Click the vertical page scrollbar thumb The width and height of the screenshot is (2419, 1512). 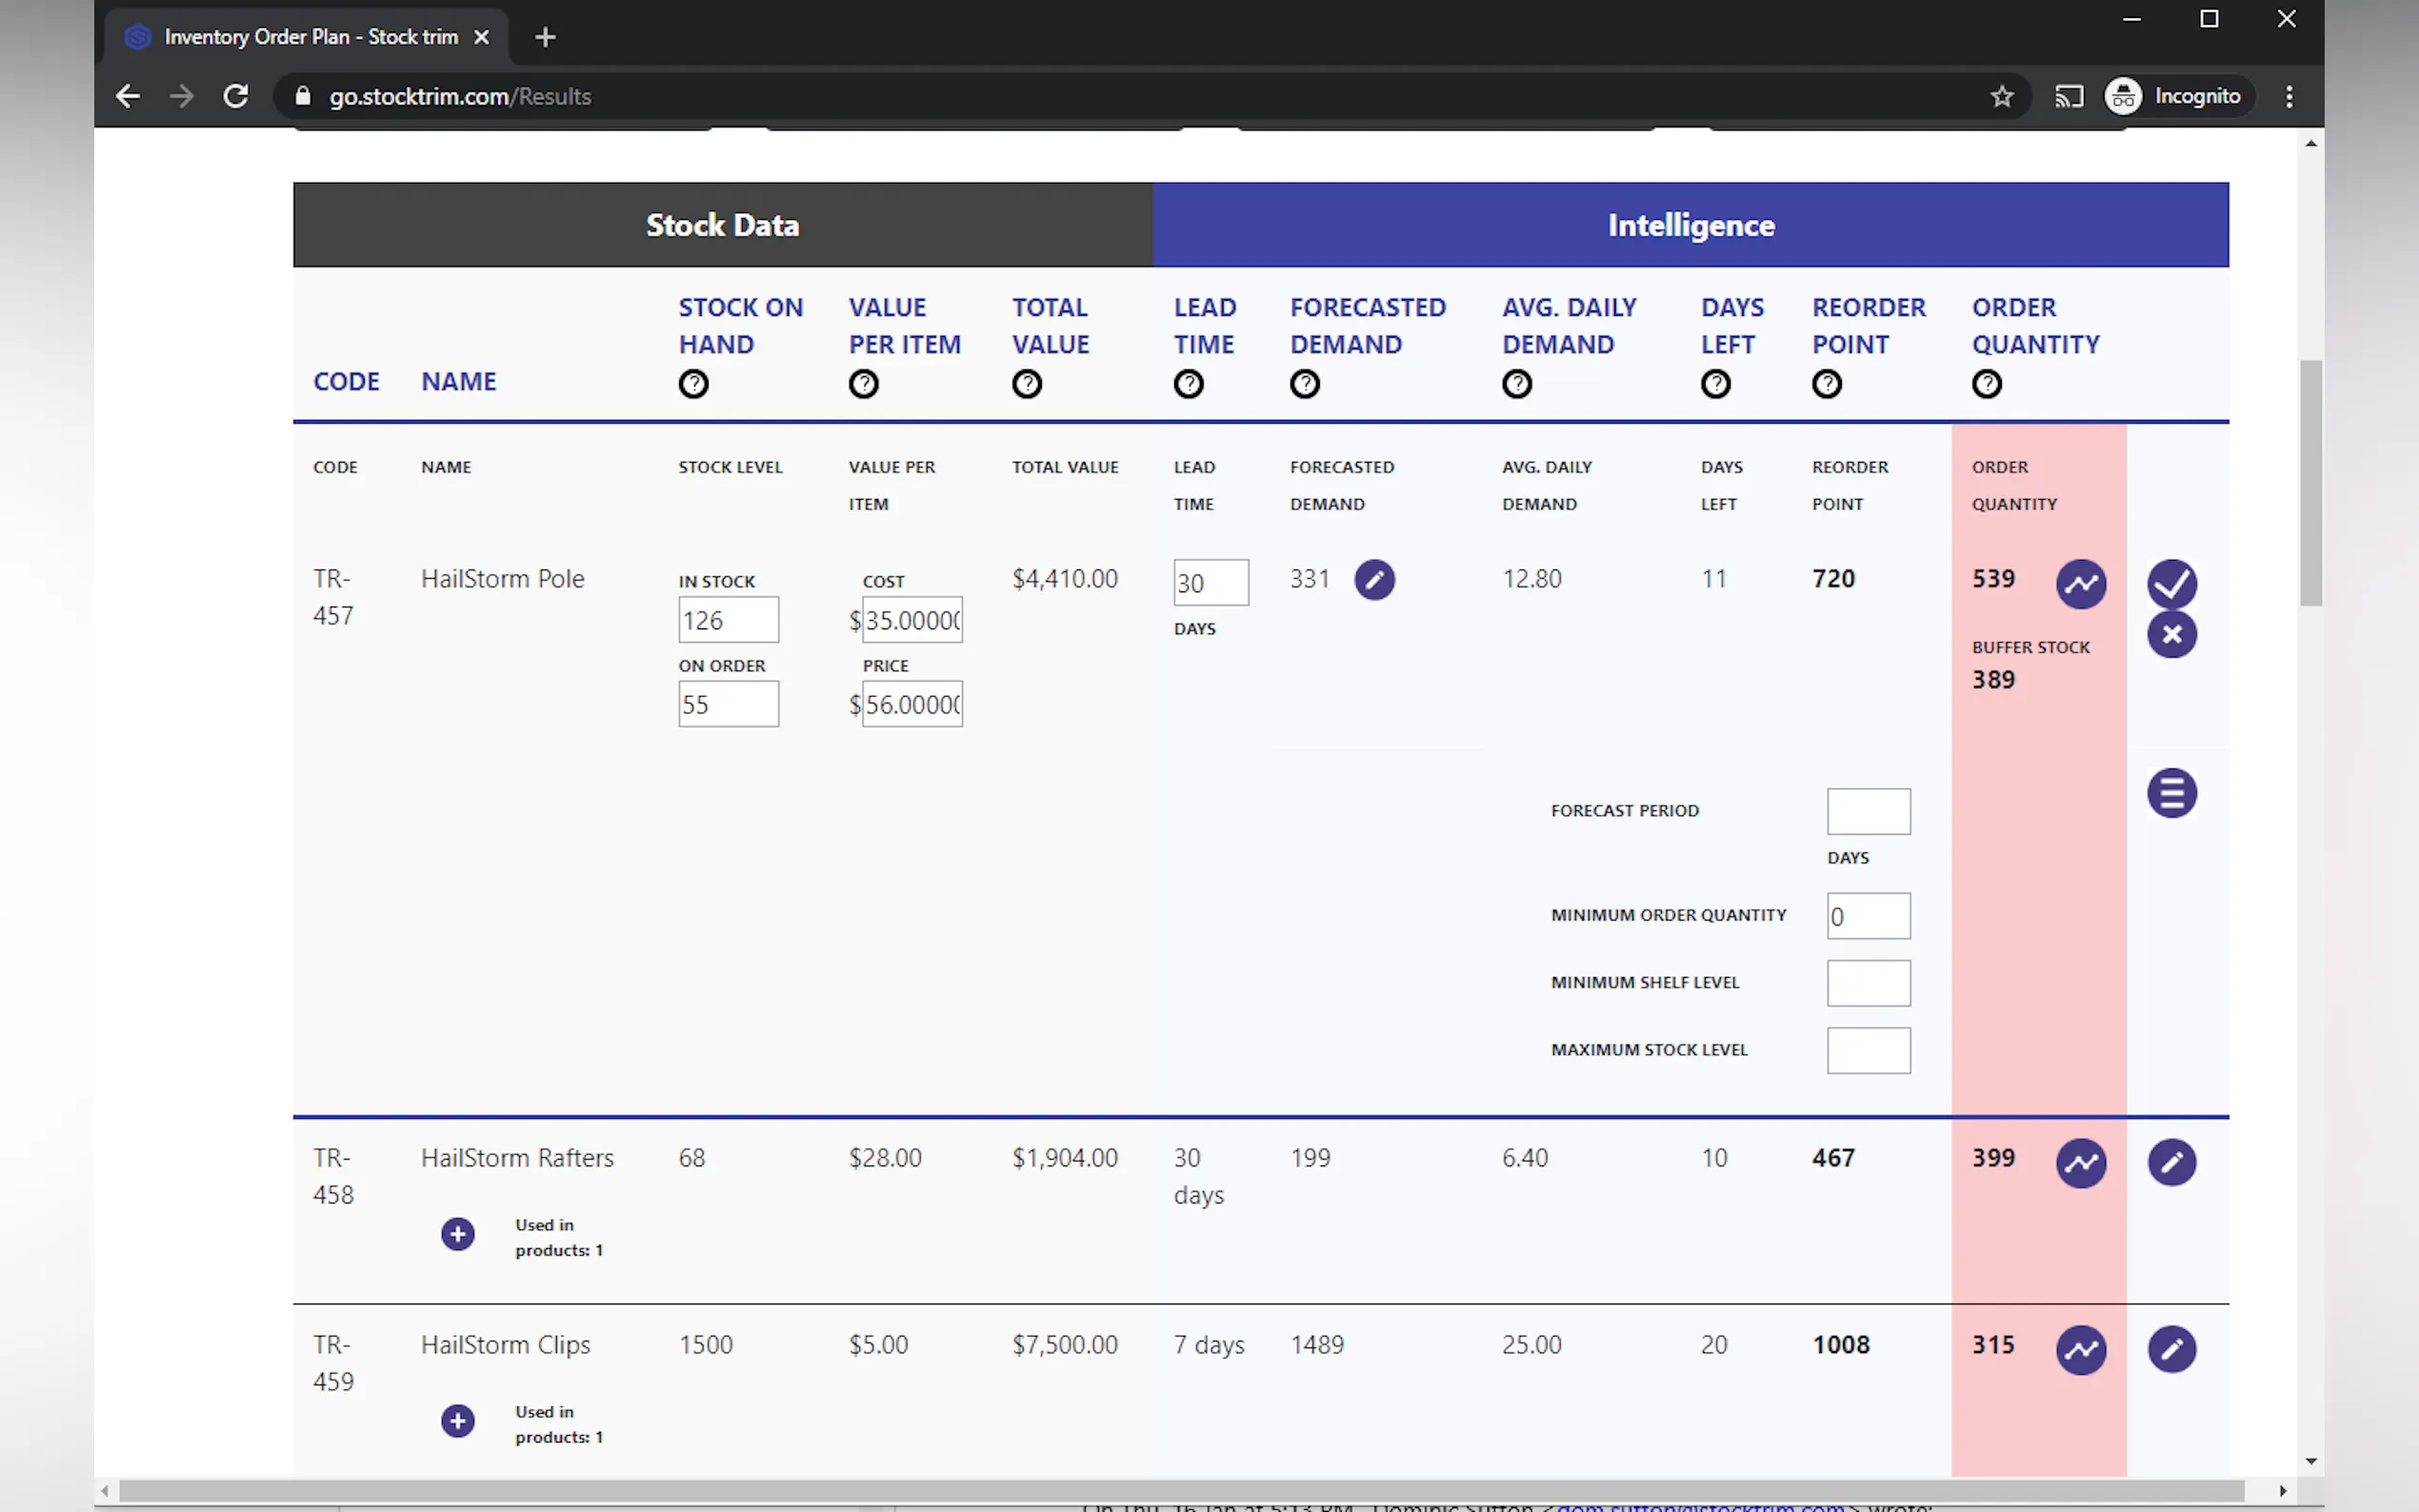click(2310, 482)
